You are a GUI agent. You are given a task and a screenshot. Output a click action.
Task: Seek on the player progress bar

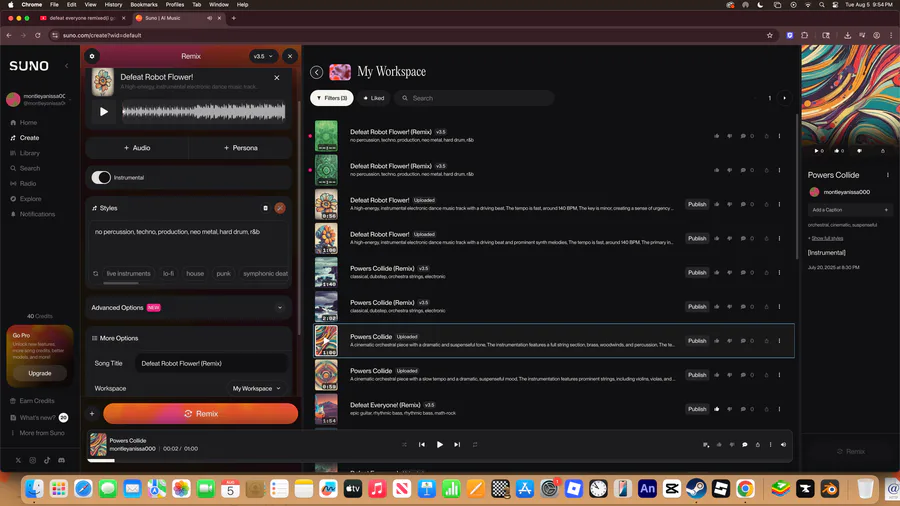coord(440,461)
